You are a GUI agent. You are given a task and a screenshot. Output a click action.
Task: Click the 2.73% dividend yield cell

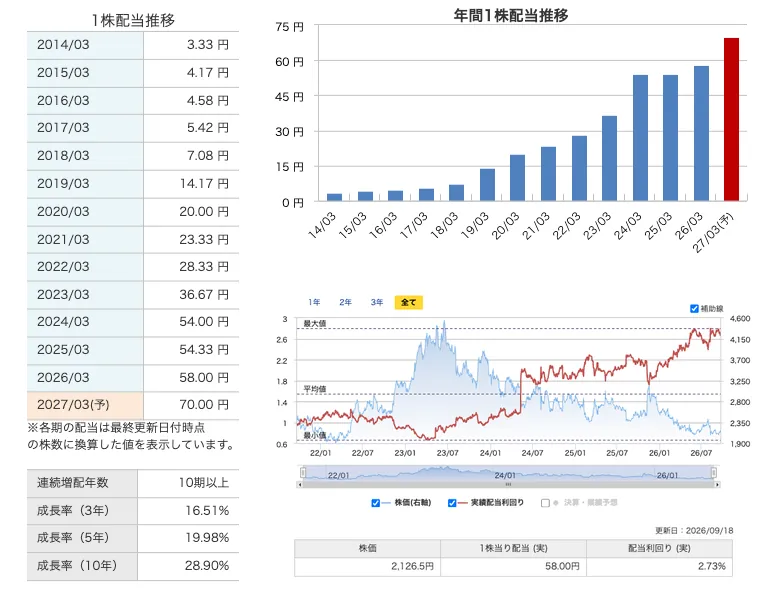coord(659,566)
